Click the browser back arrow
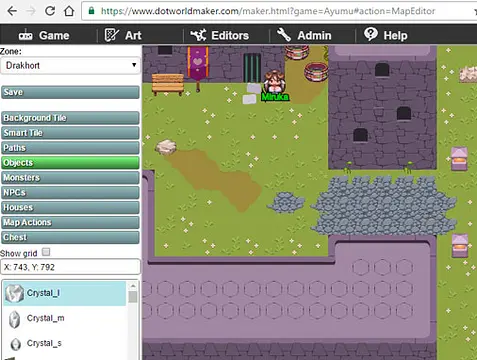This screenshot has width=477, height=360. tap(12, 11)
